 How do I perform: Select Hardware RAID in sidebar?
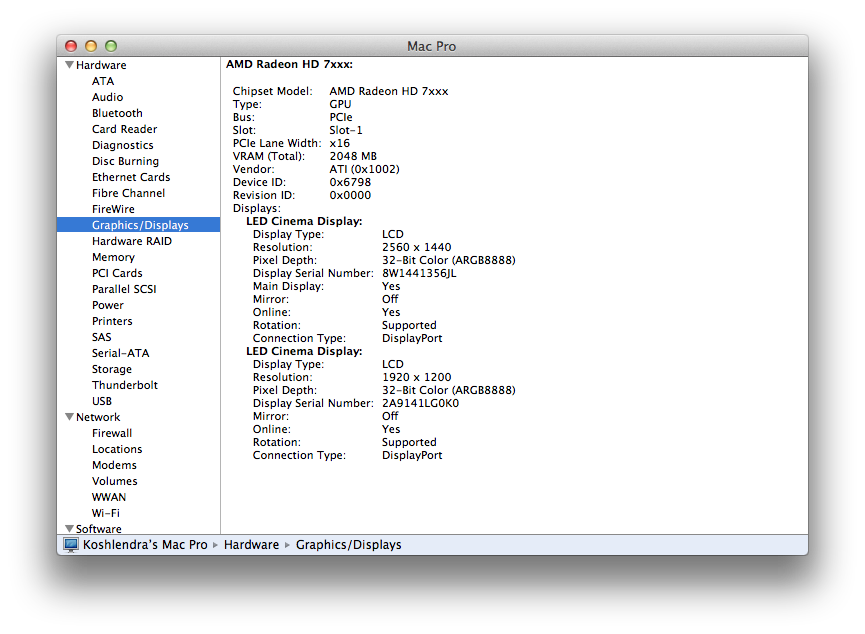[x=132, y=241]
